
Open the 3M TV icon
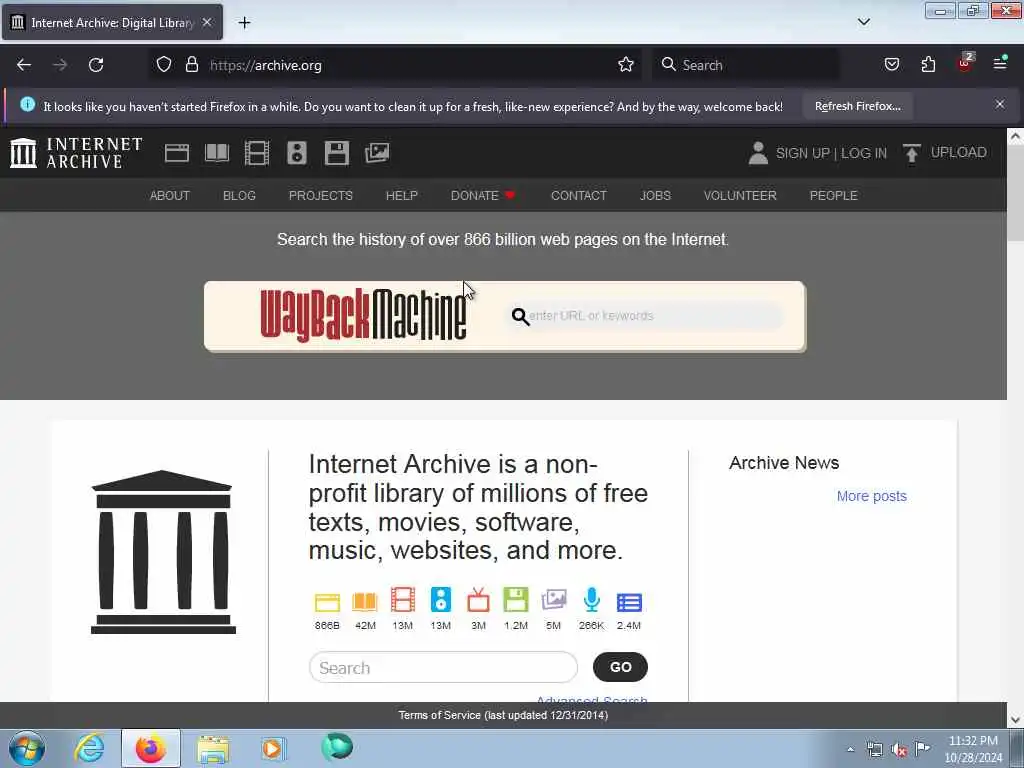pos(479,600)
